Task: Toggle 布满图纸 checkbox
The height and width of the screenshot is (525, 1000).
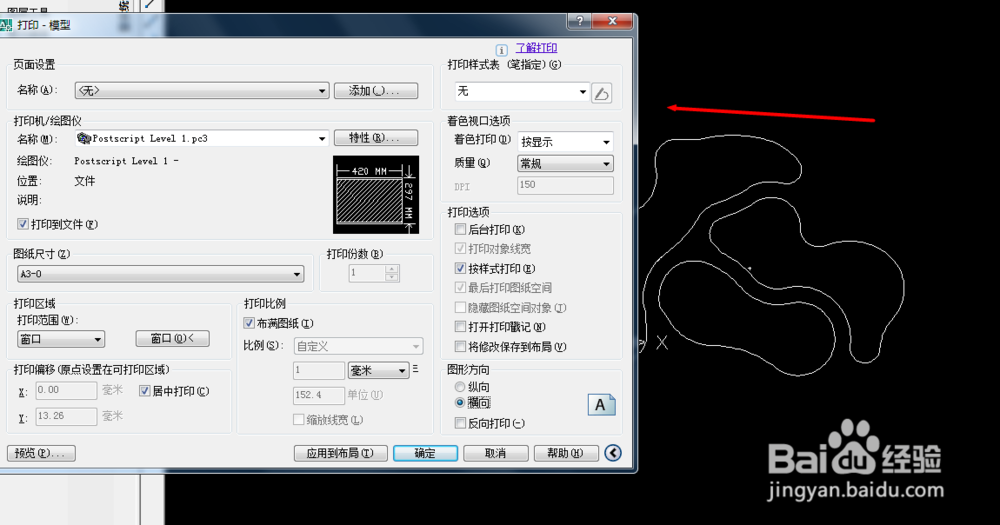Action: (x=249, y=323)
